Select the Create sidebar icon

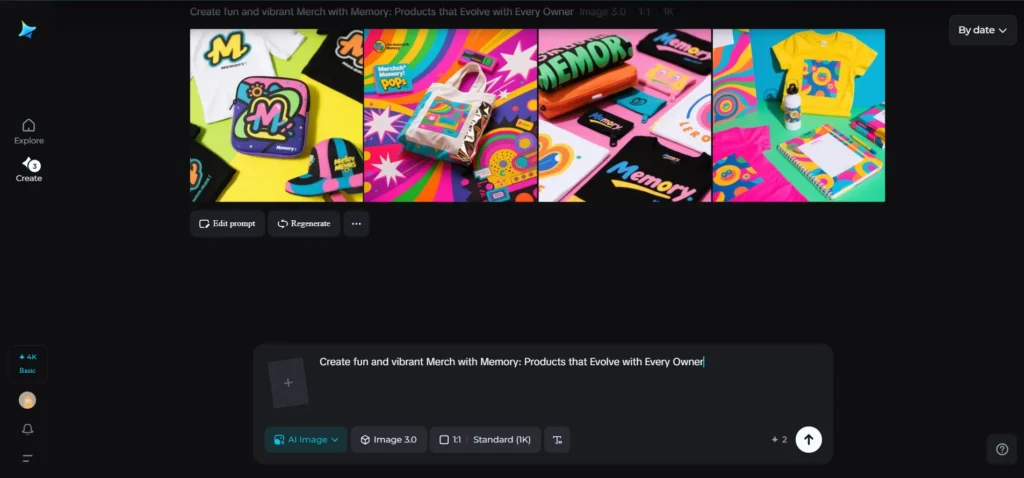click(28, 169)
